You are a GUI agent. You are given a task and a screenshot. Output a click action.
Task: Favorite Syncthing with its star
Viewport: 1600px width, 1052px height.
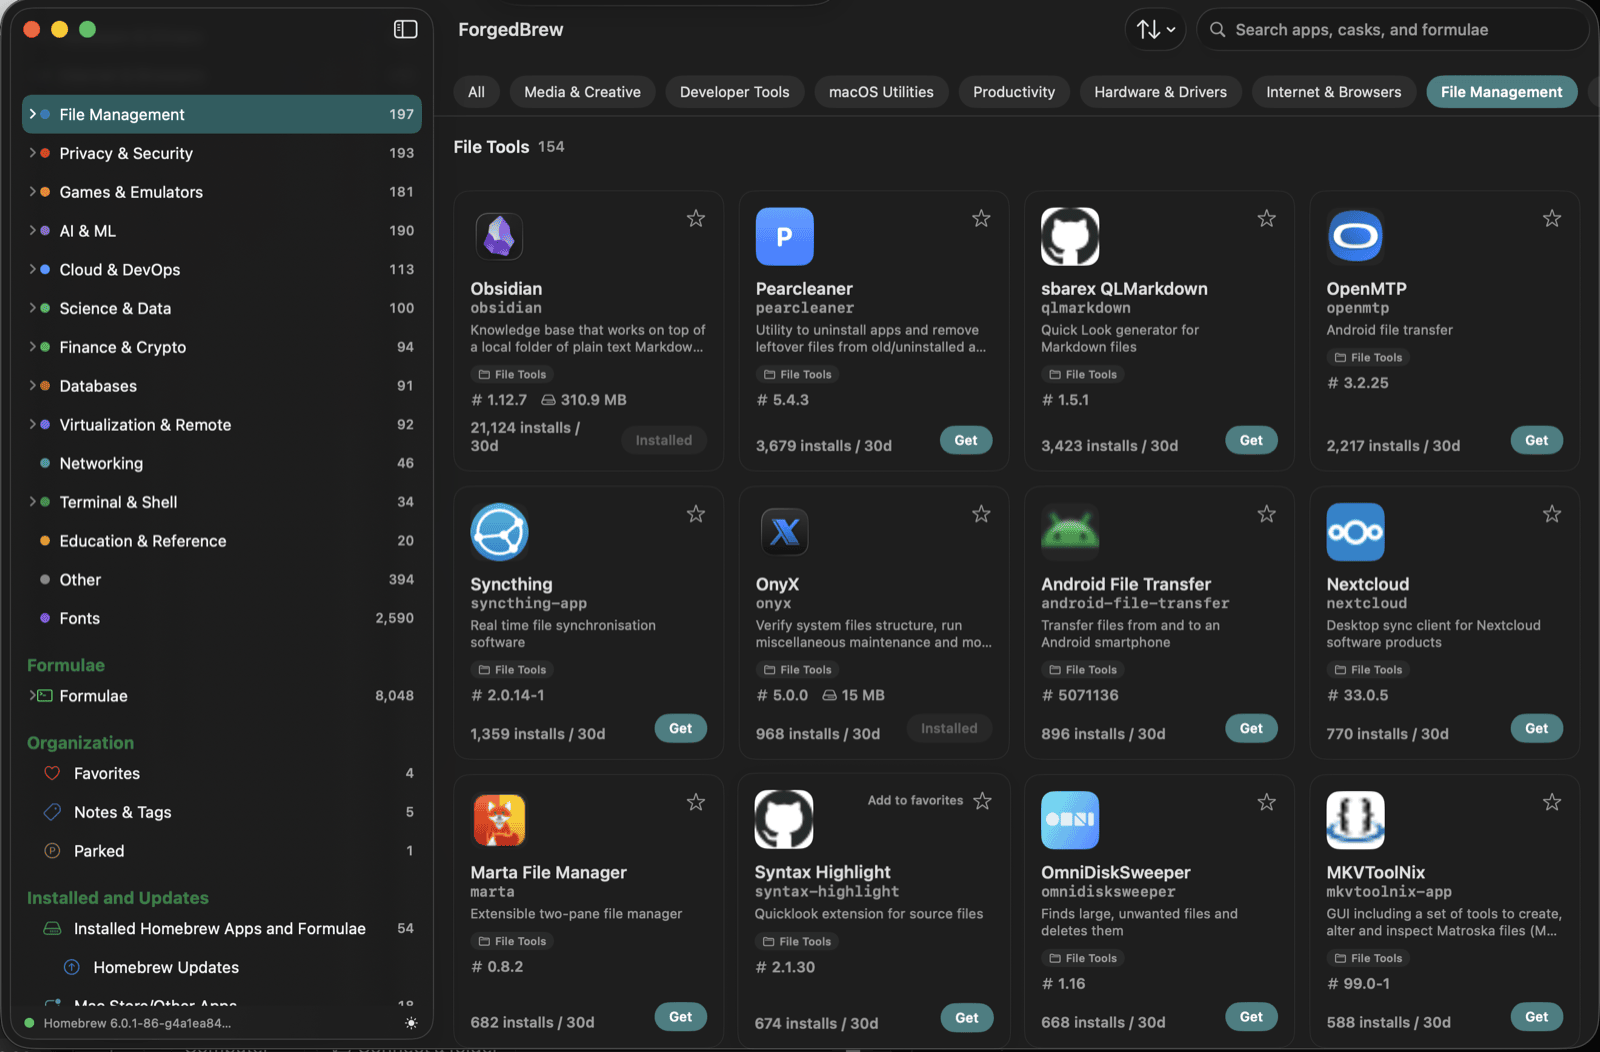pyautogui.click(x=696, y=514)
